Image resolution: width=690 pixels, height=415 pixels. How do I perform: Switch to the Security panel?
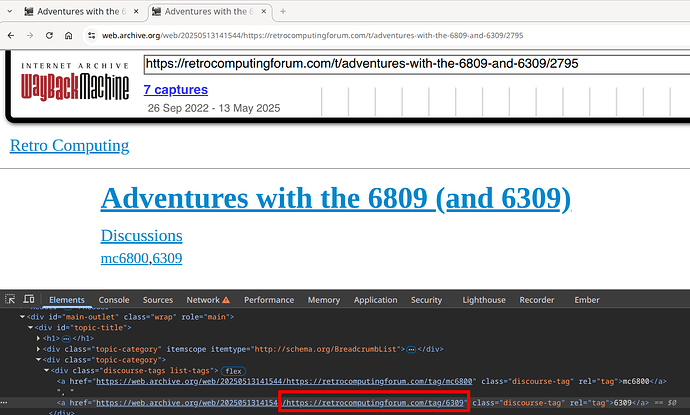(x=426, y=300)
